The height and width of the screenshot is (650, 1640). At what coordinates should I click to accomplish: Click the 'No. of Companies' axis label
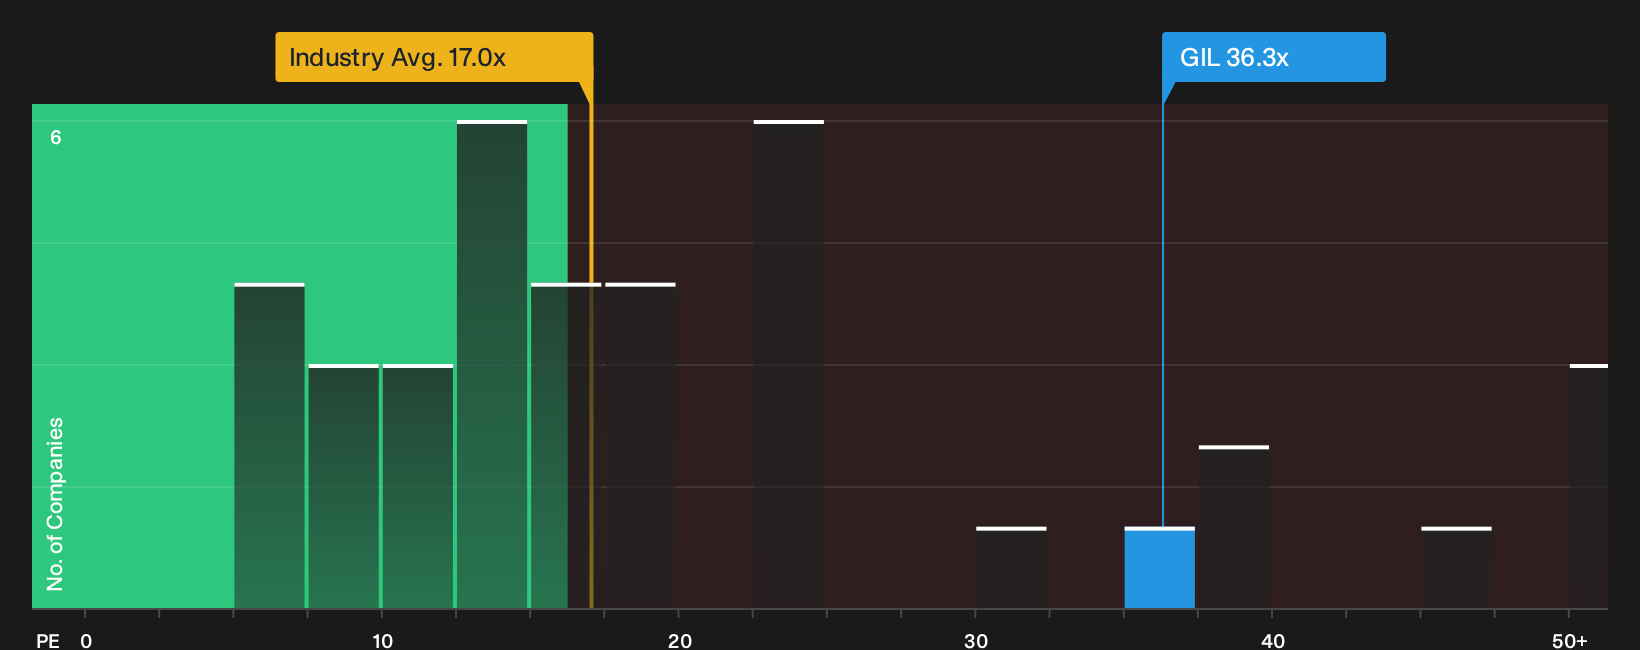[55, 504]
